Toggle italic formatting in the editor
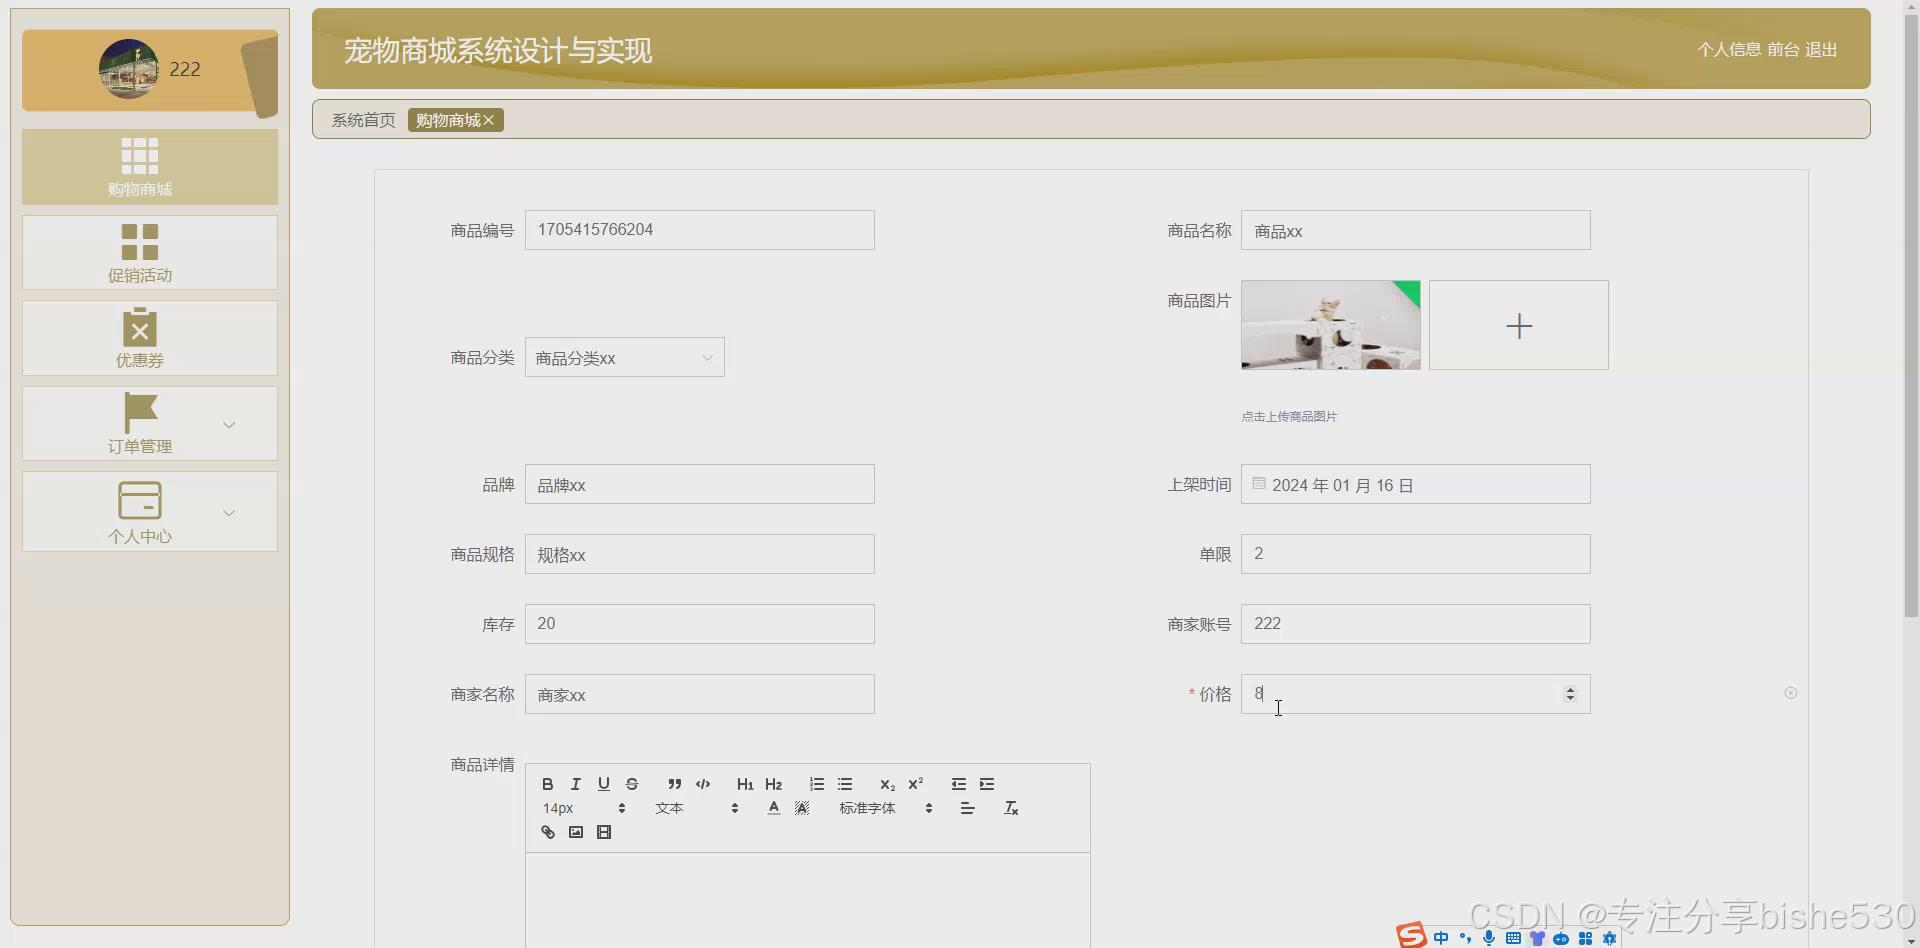Screen dimensions: 1920x948 click(x=575, y=784)
